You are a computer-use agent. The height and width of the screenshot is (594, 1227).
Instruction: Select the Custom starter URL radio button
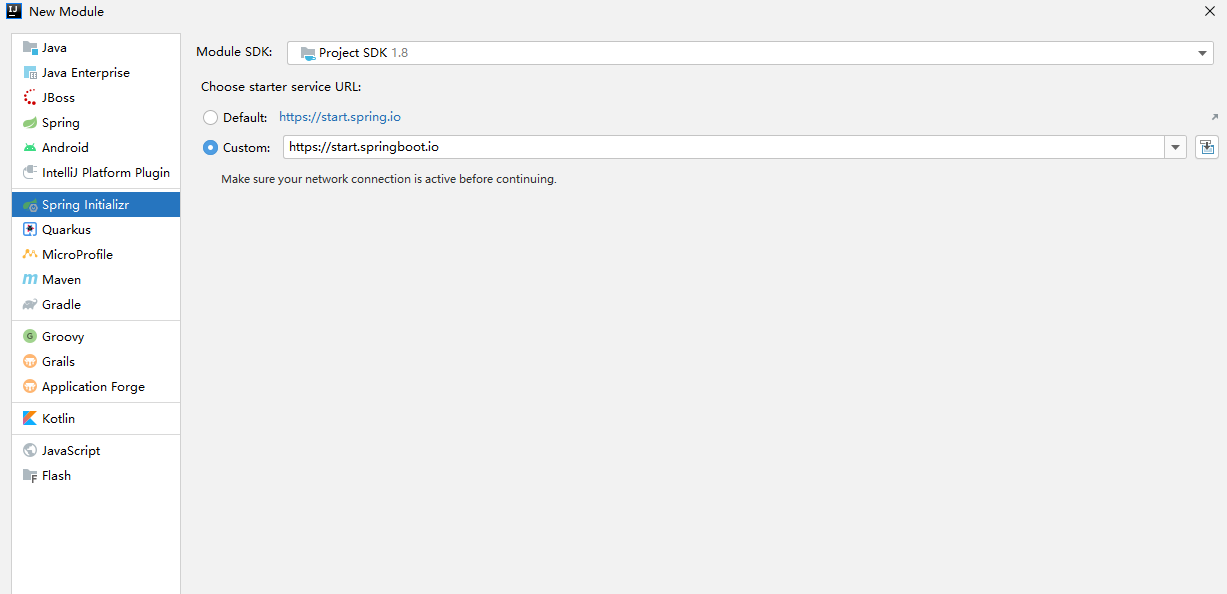[210, 147]
